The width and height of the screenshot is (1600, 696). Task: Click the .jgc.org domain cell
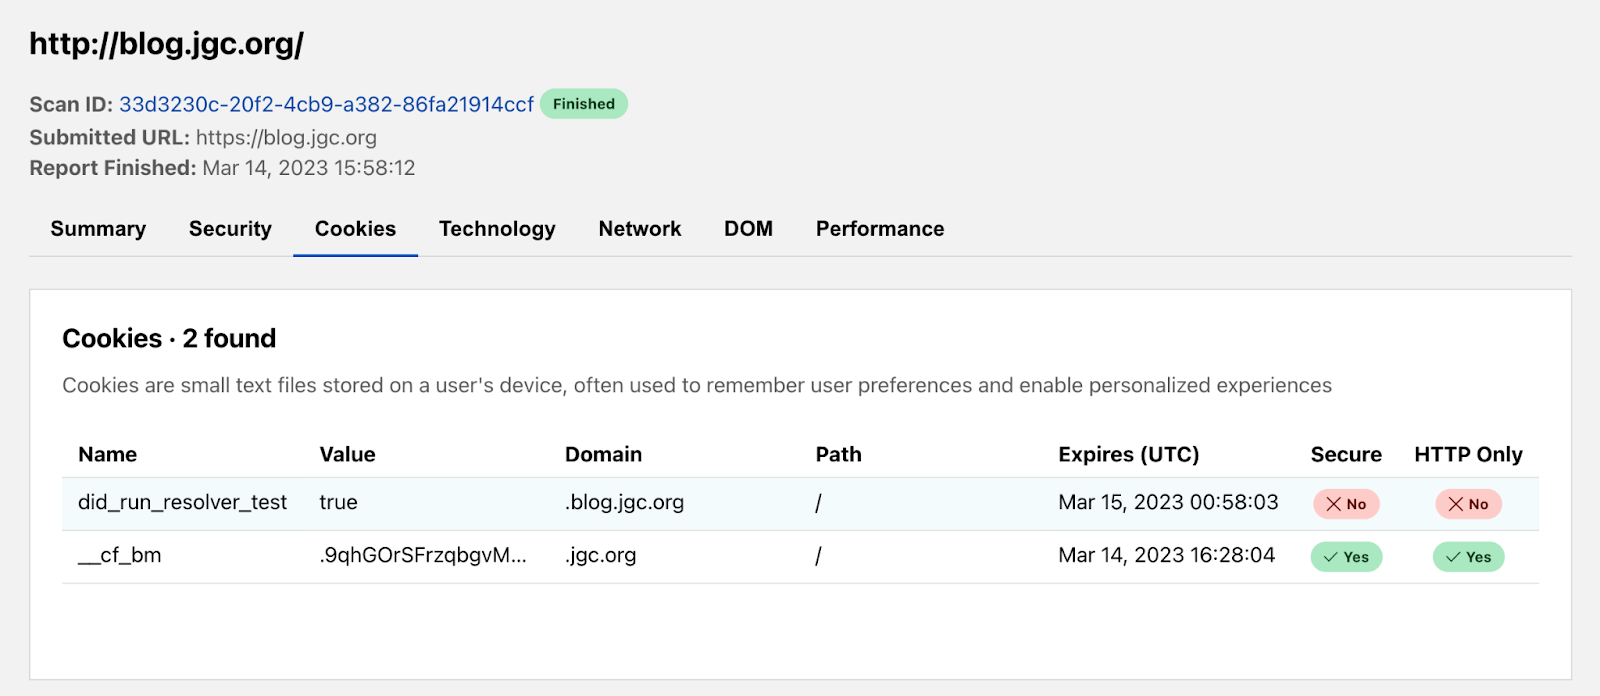pyautogui.click(x=600, y=556)
